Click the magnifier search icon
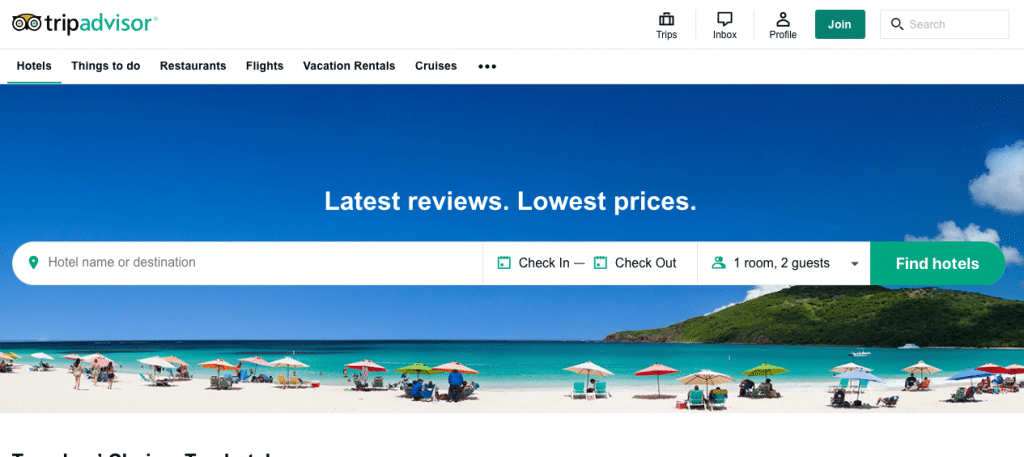 click(897, 24)
